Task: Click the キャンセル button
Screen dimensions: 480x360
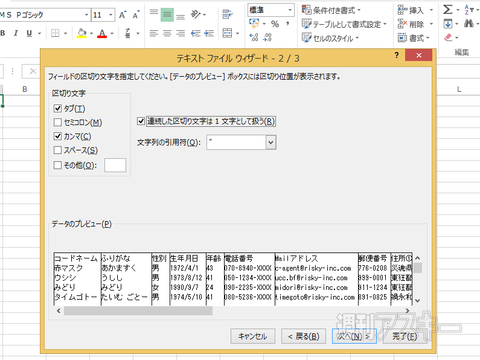Action: coord(253,336)
